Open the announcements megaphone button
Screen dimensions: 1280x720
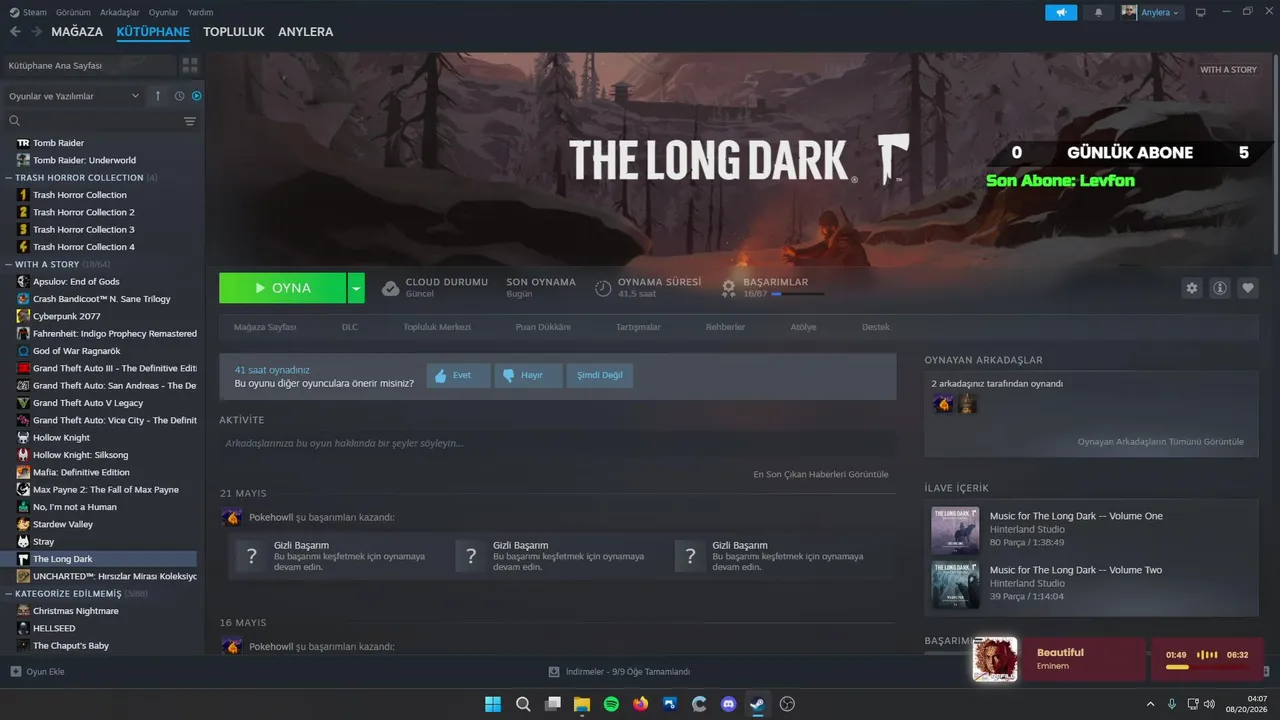[1061, 13]
